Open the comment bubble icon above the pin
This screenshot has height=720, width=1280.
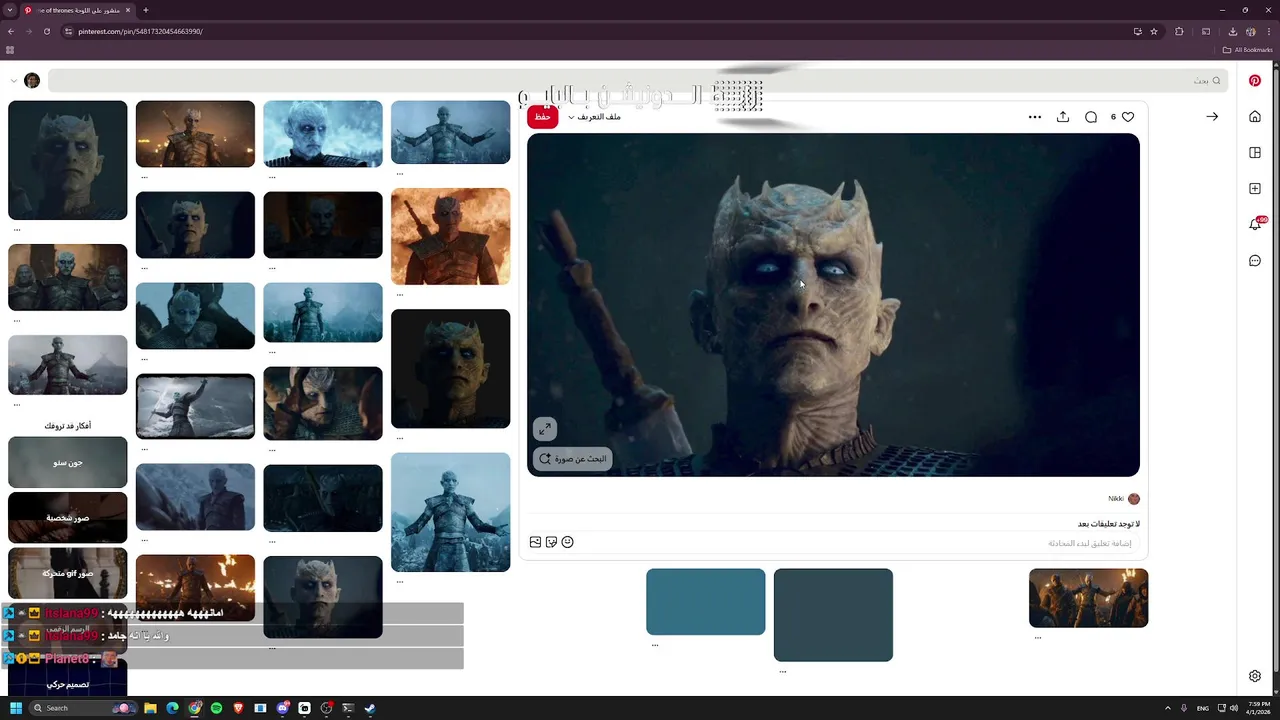[x=1091, y=117]
